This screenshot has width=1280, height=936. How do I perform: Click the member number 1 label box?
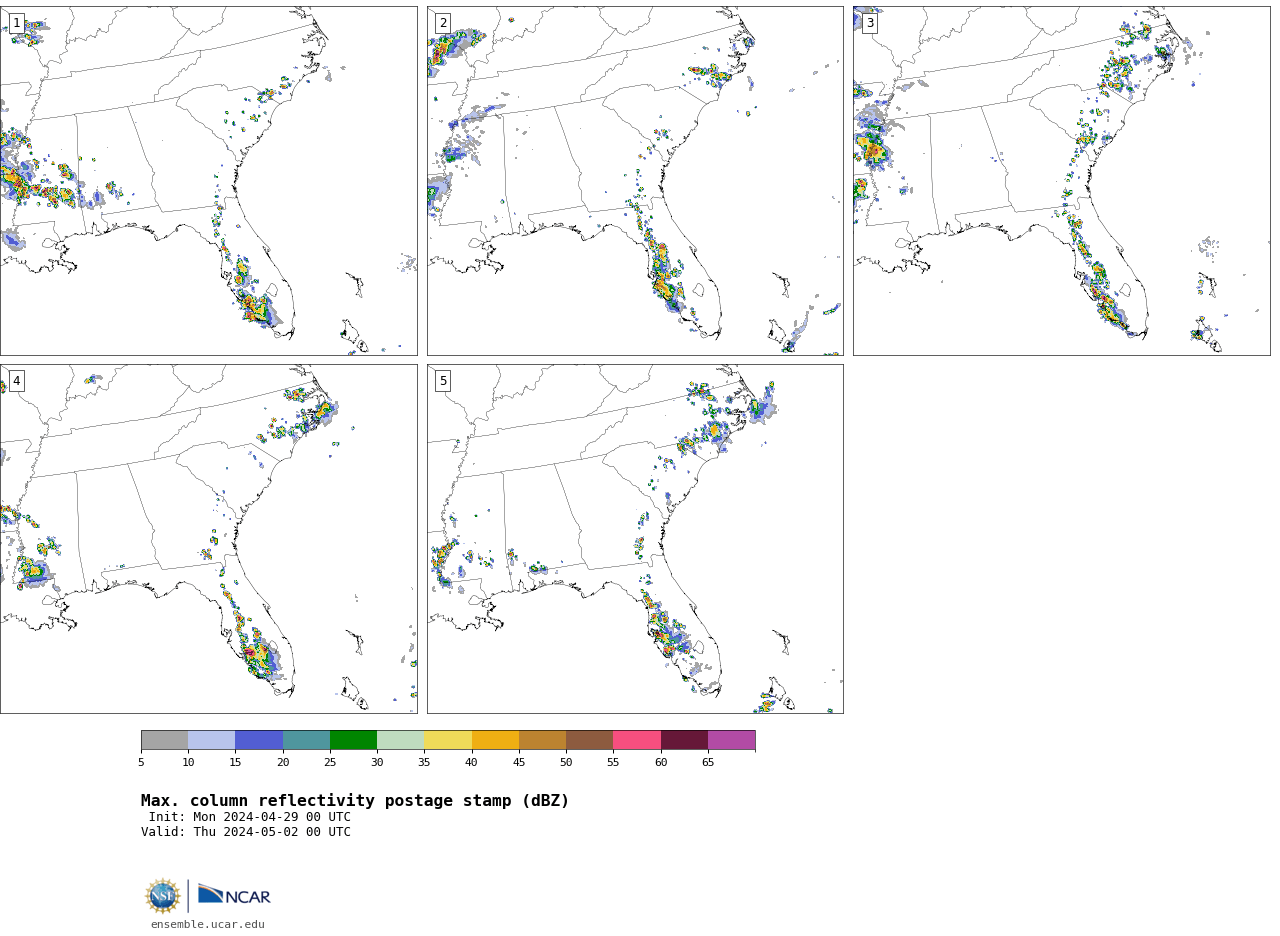16,23
